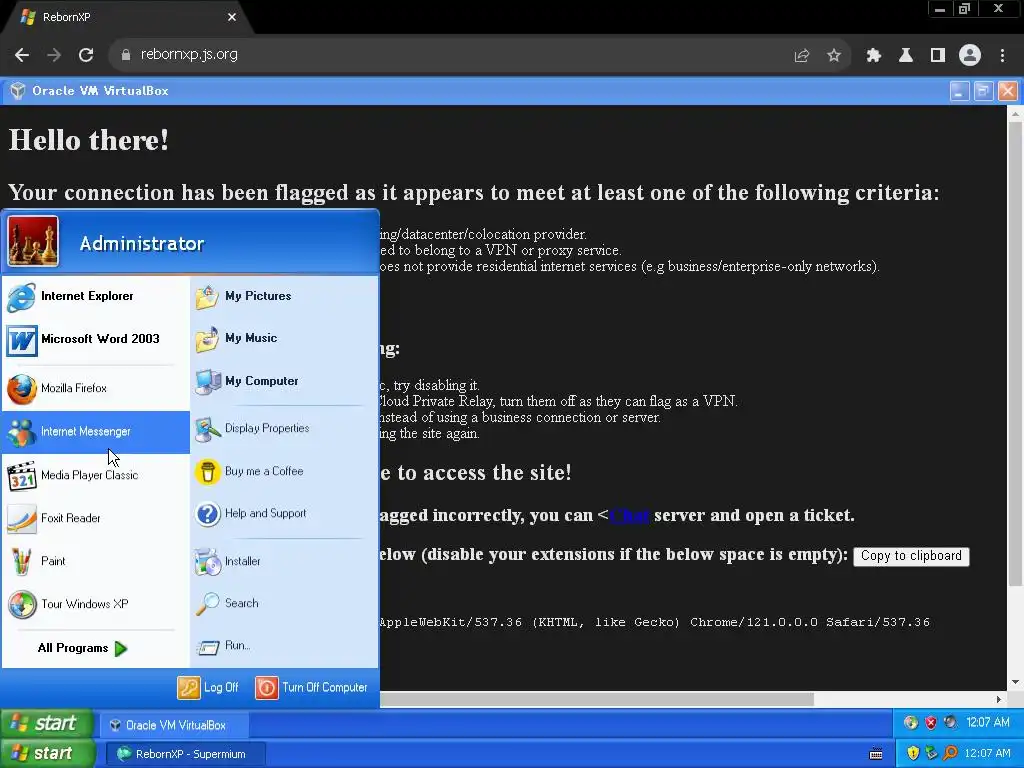Viewport: 1024px width, 768px height.
Task: Open Chrome labs flask icon
Action: point(906,56)
